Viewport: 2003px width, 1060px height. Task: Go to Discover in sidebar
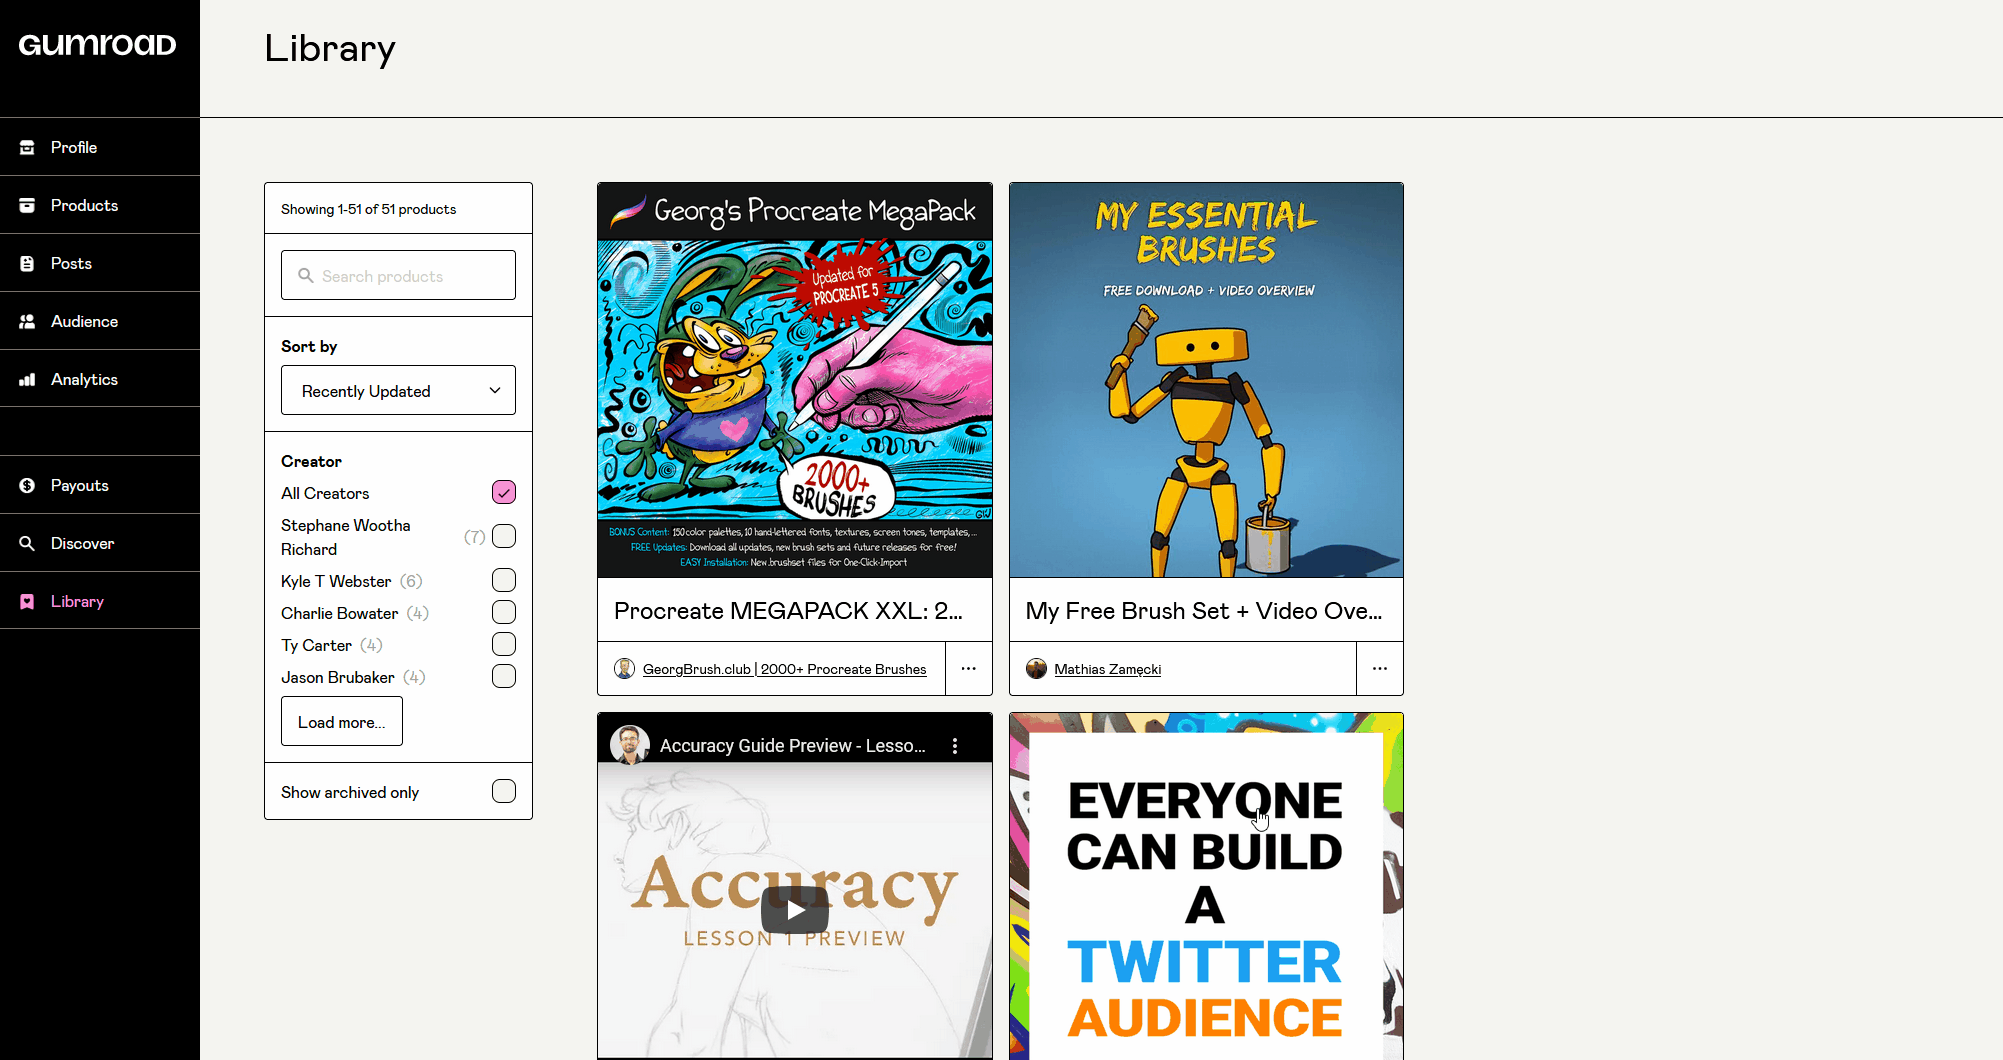click(100, 543)
